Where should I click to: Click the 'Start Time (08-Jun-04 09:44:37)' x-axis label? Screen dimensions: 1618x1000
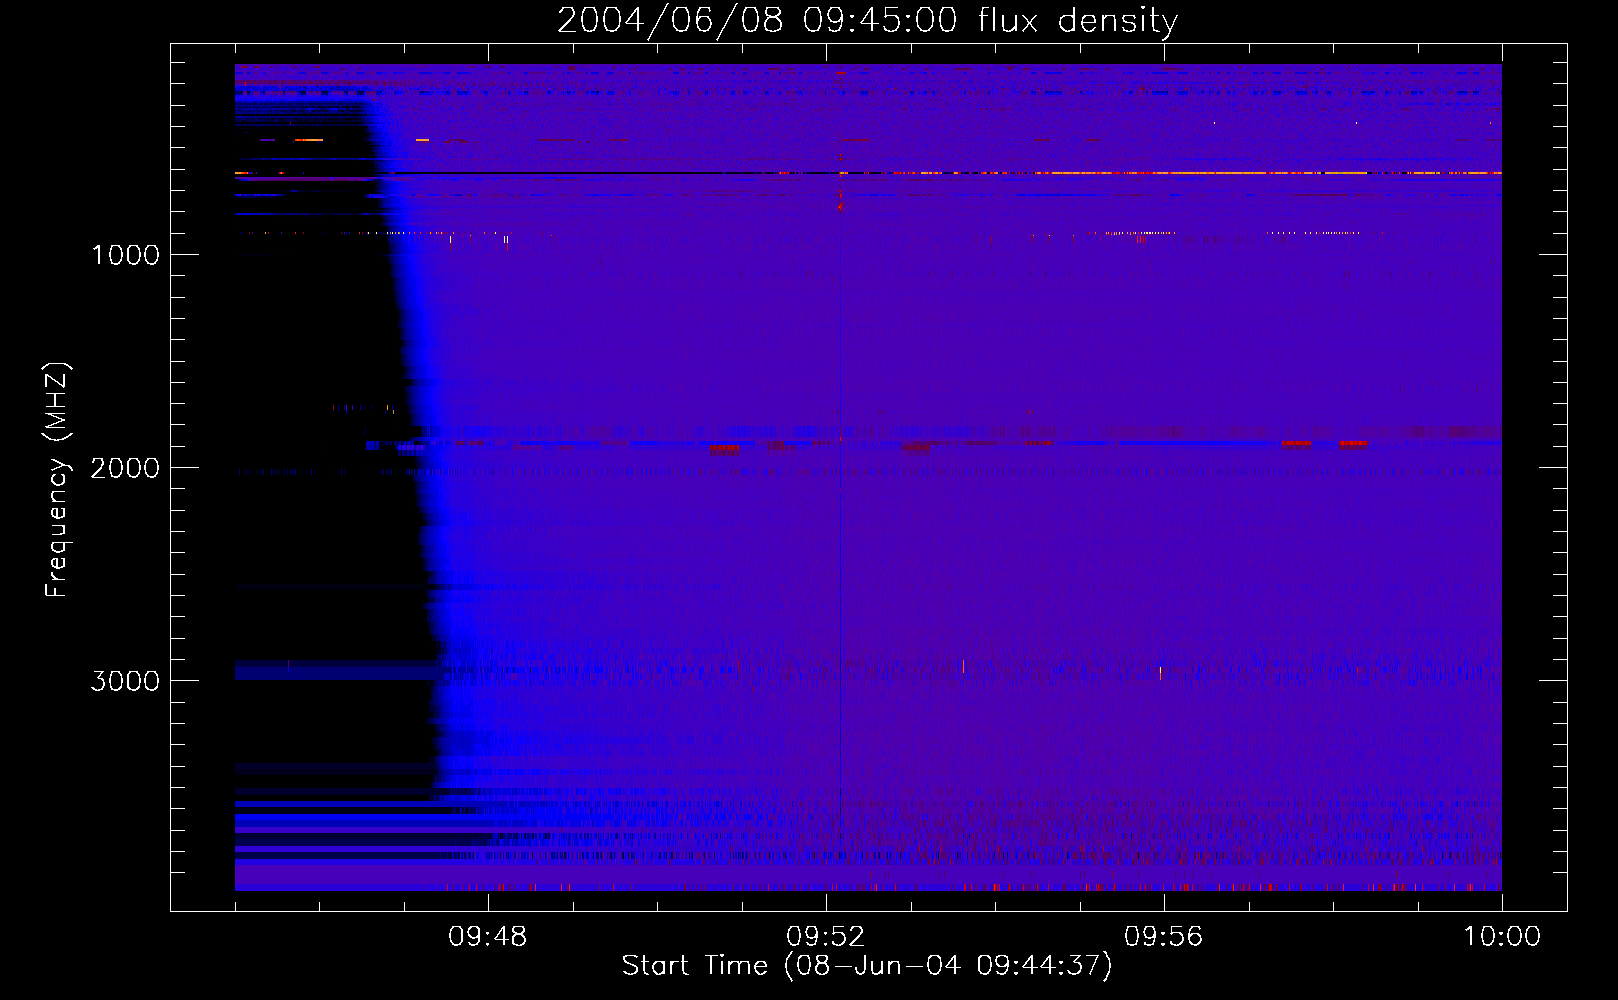[867, 966]
